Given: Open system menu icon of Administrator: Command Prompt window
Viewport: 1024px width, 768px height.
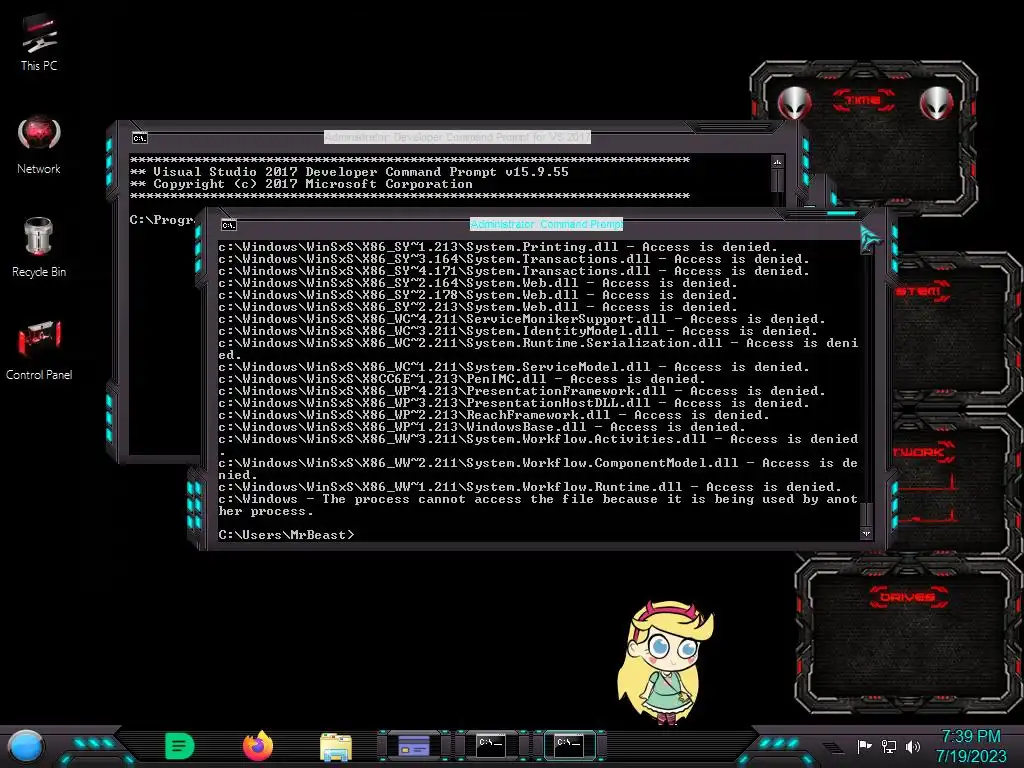Looking at the screenshot, I should tap(229, 225).
